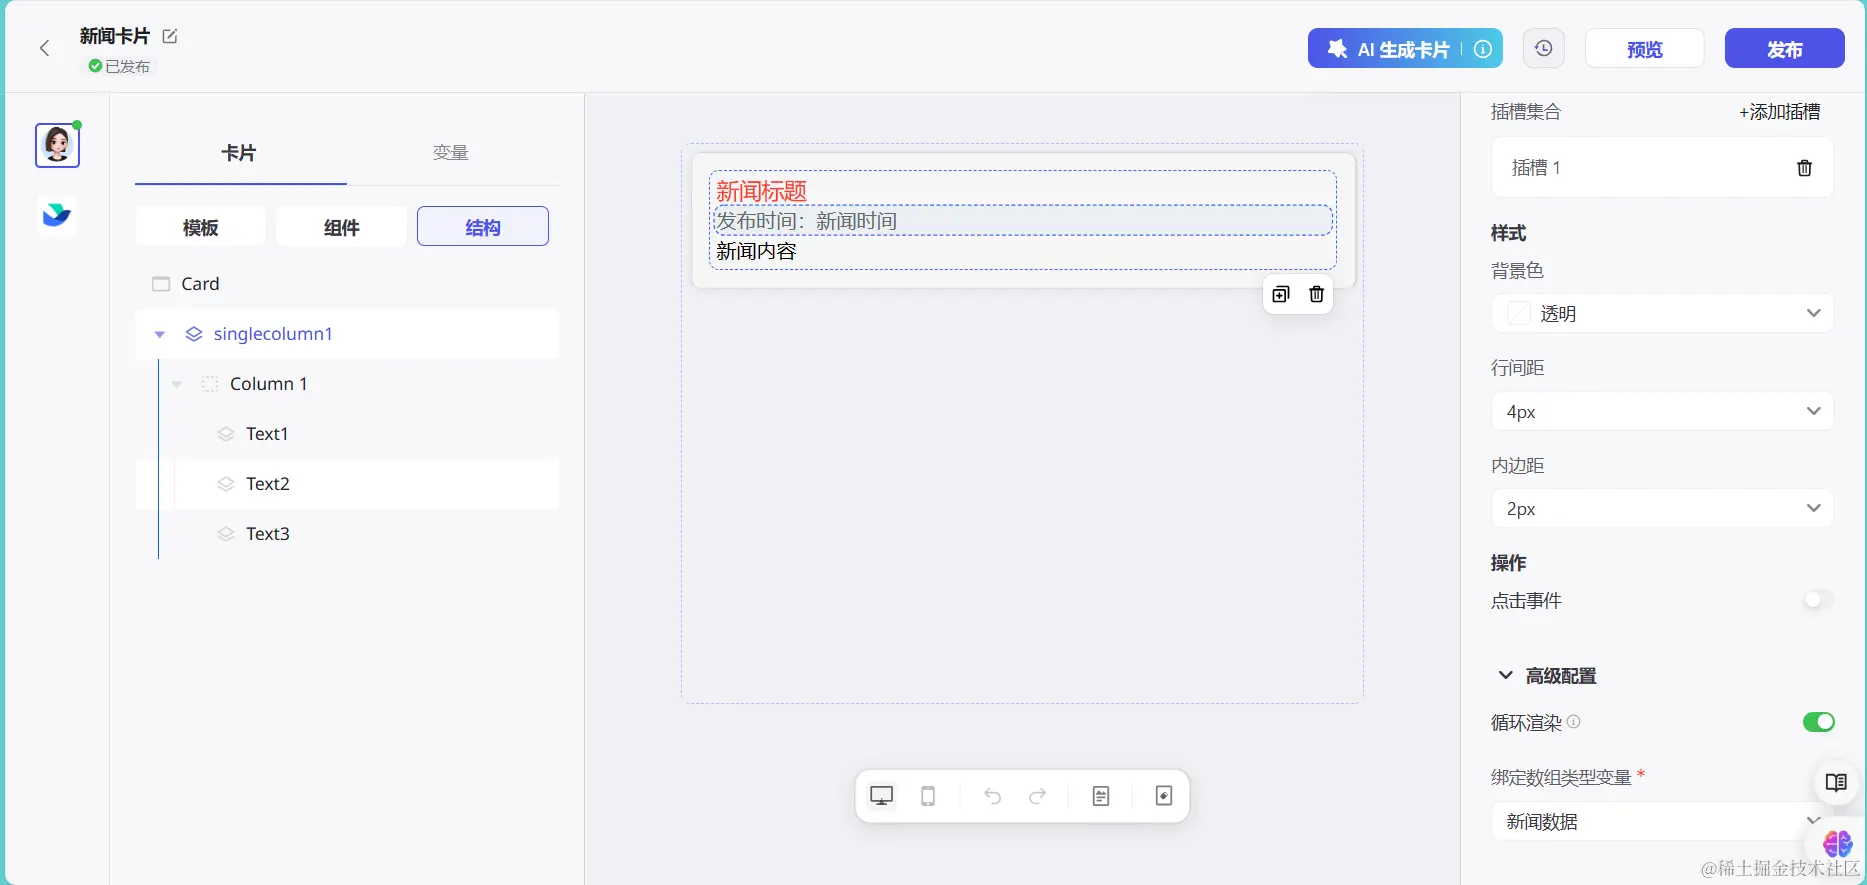The image size is (1867, 885).
Task: Select the Column 1 node in the tree
Action: tap(347, 384)
